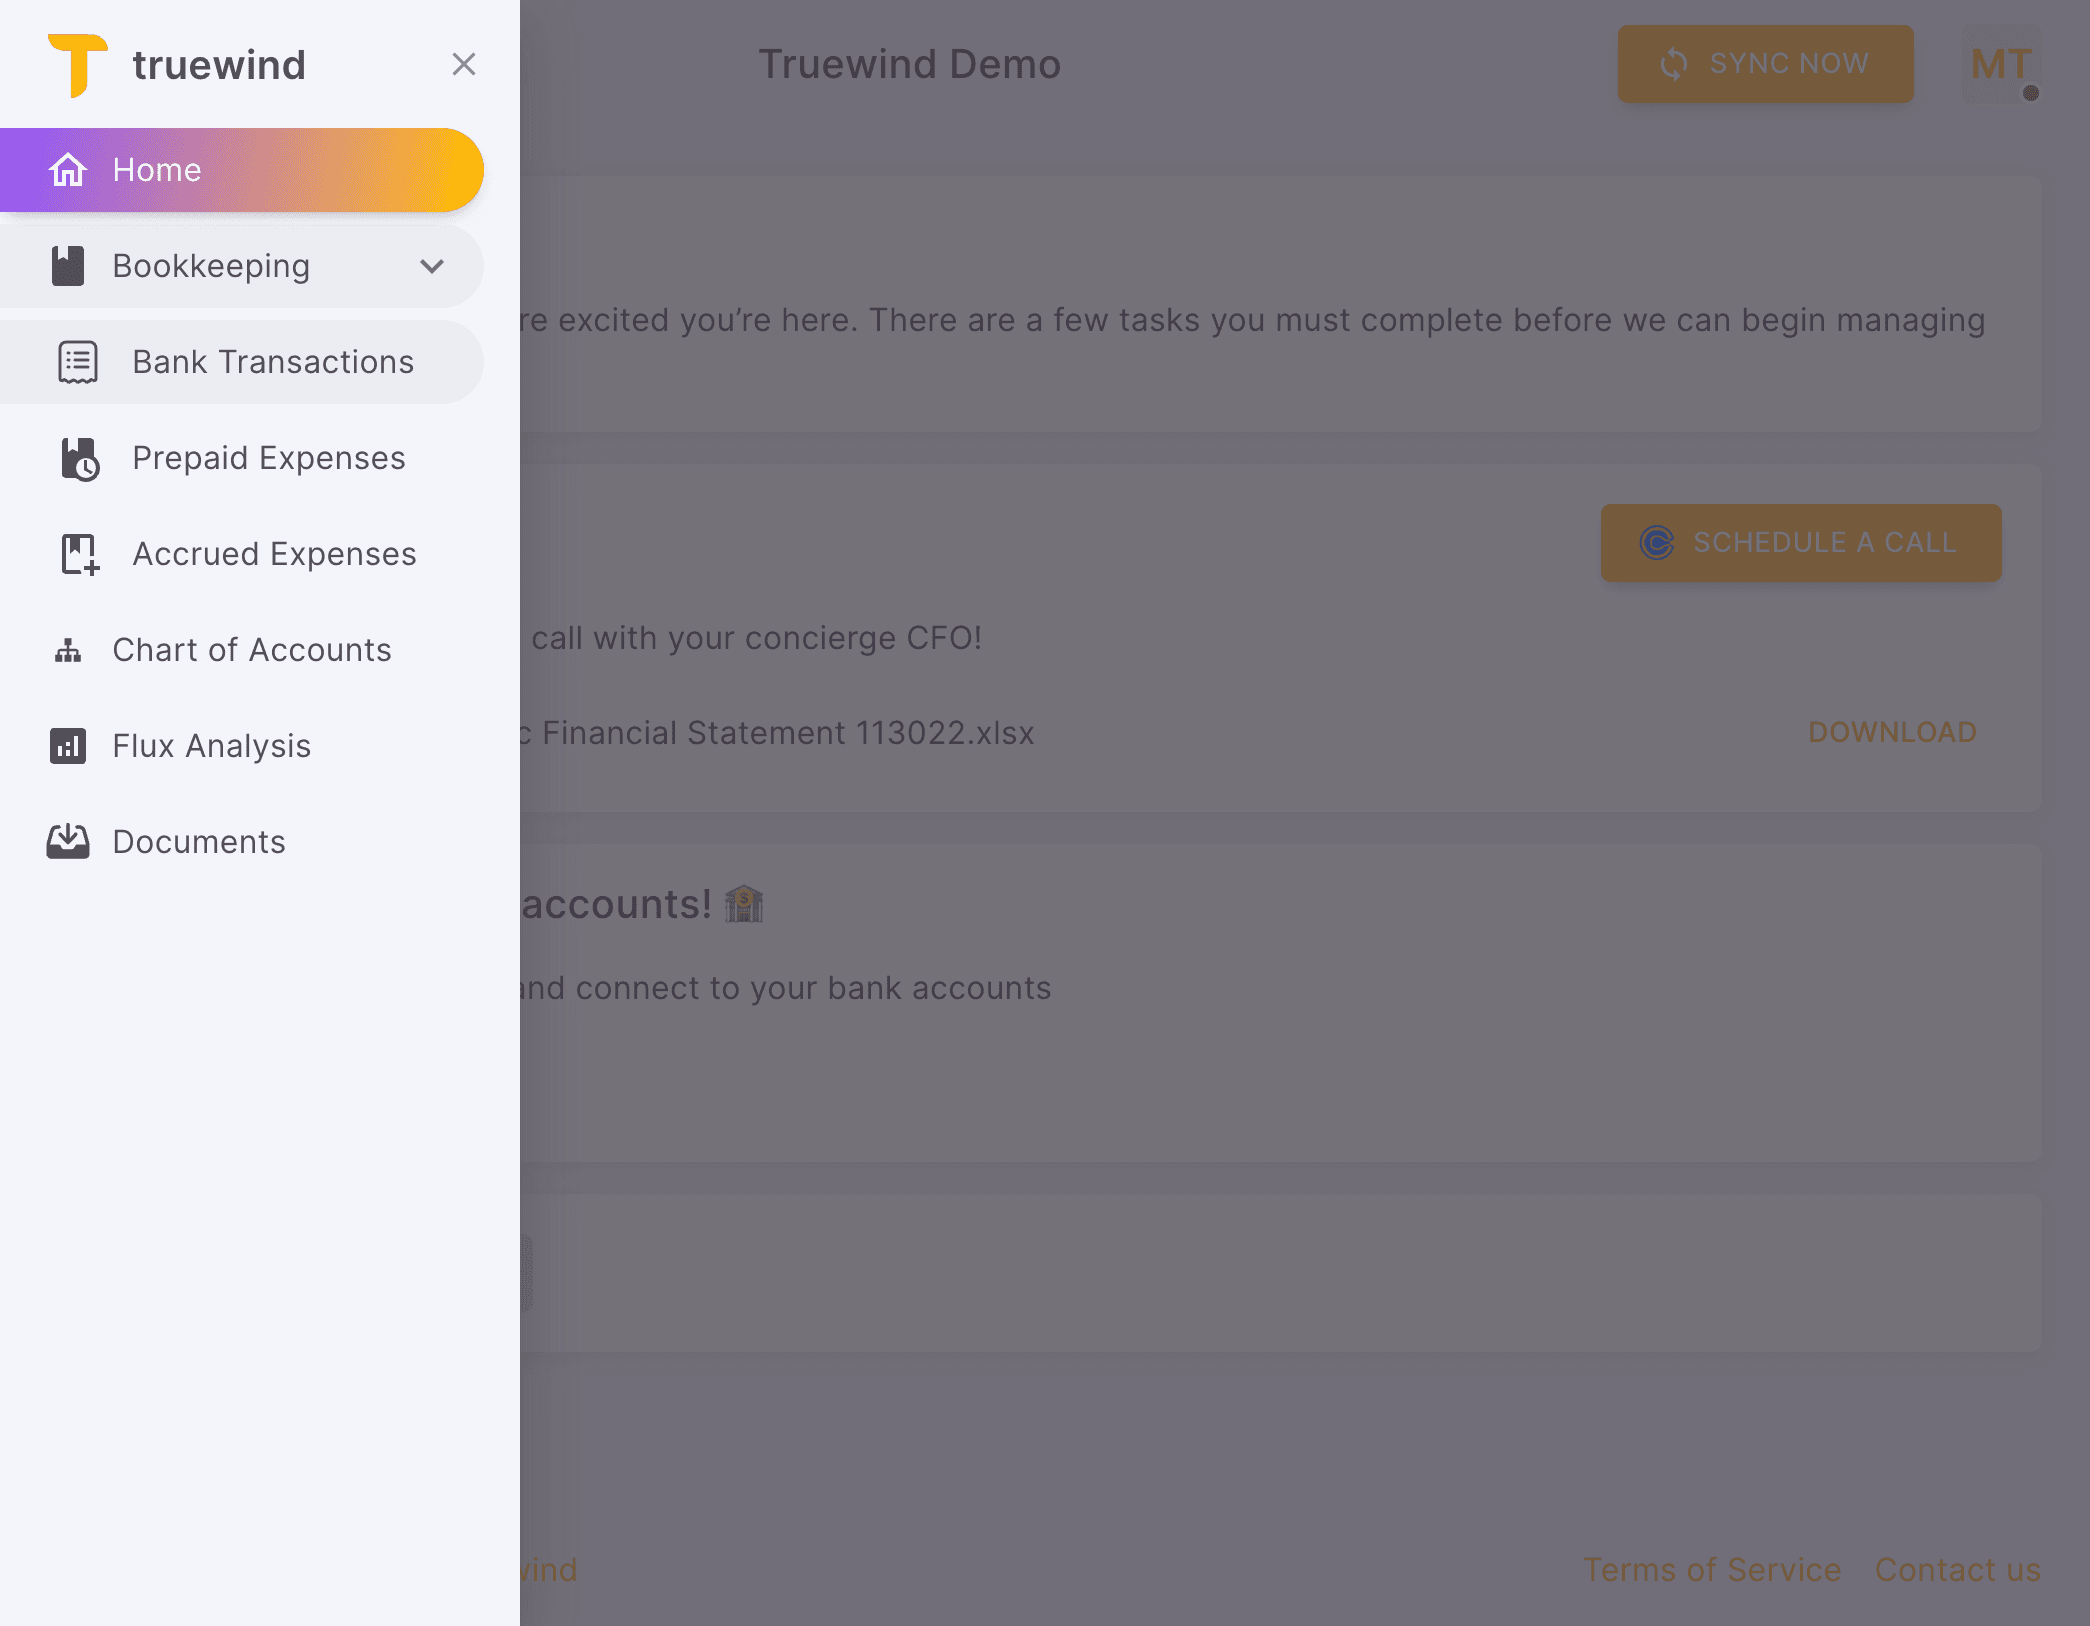Download the Financial Statement 113022.xlsx file
2090x1626 pixels.
[x=1891, y=732]
